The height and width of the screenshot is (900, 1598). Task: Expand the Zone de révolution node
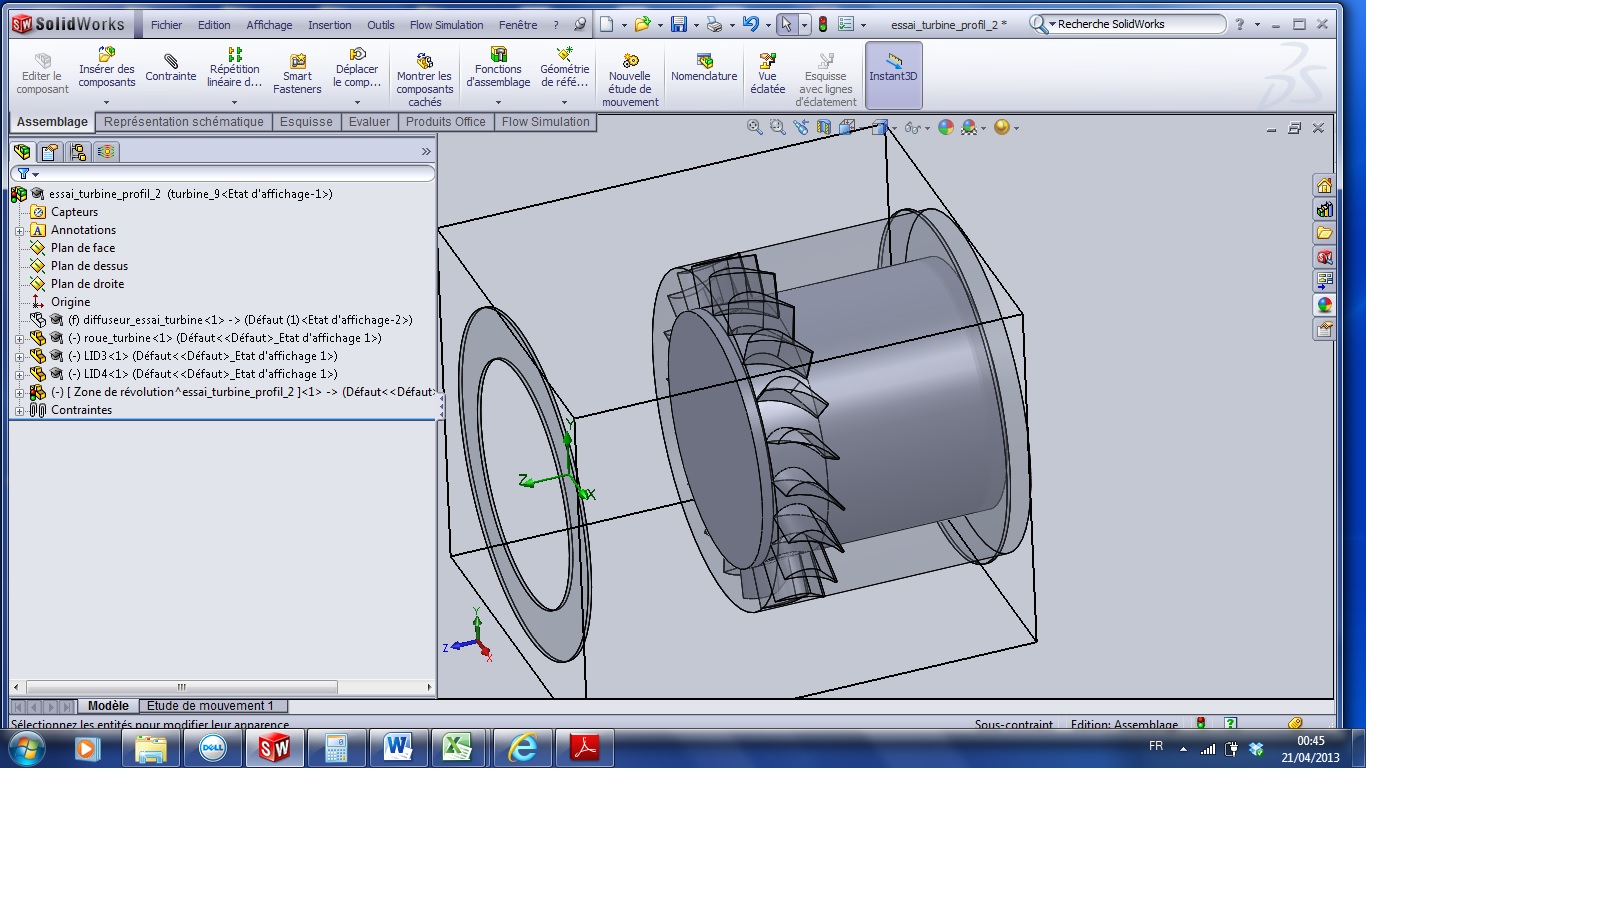point(19,392)
